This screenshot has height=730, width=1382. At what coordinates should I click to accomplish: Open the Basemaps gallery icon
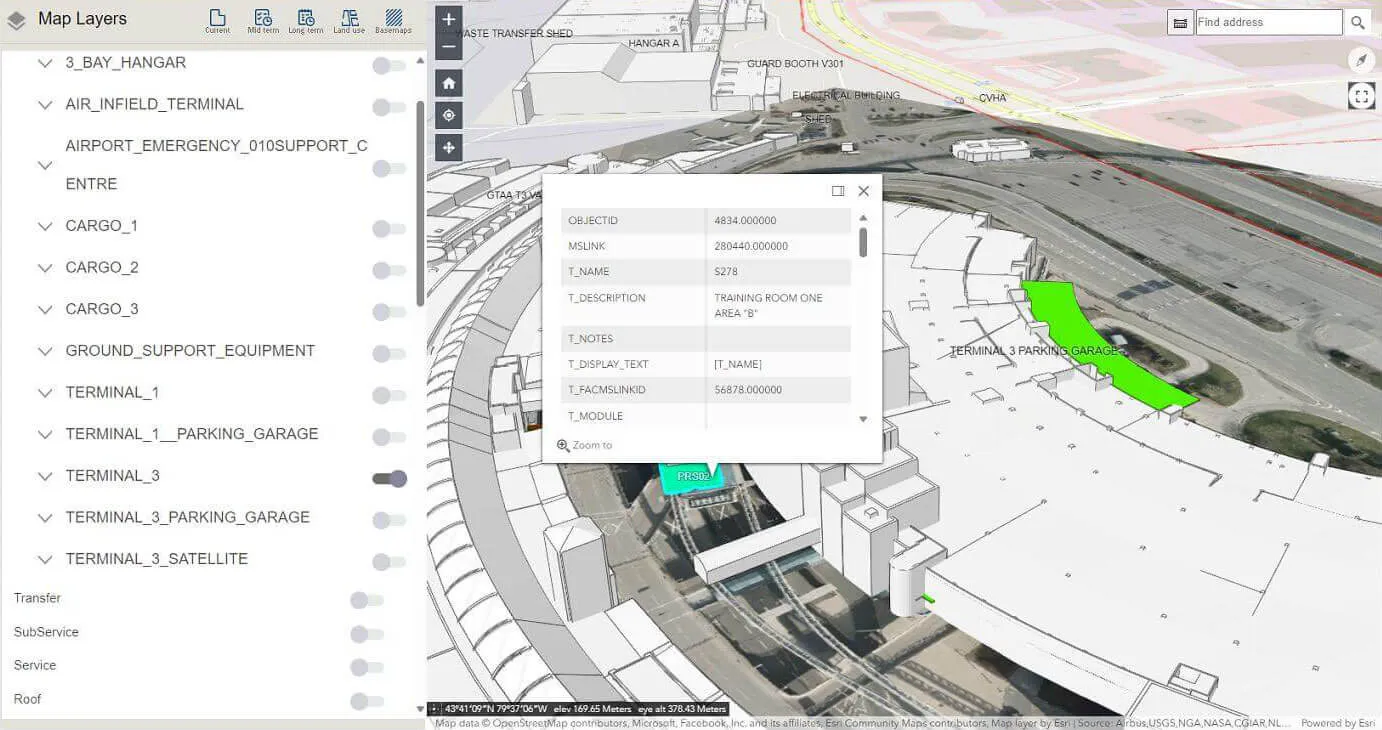[x=393, y=20]
